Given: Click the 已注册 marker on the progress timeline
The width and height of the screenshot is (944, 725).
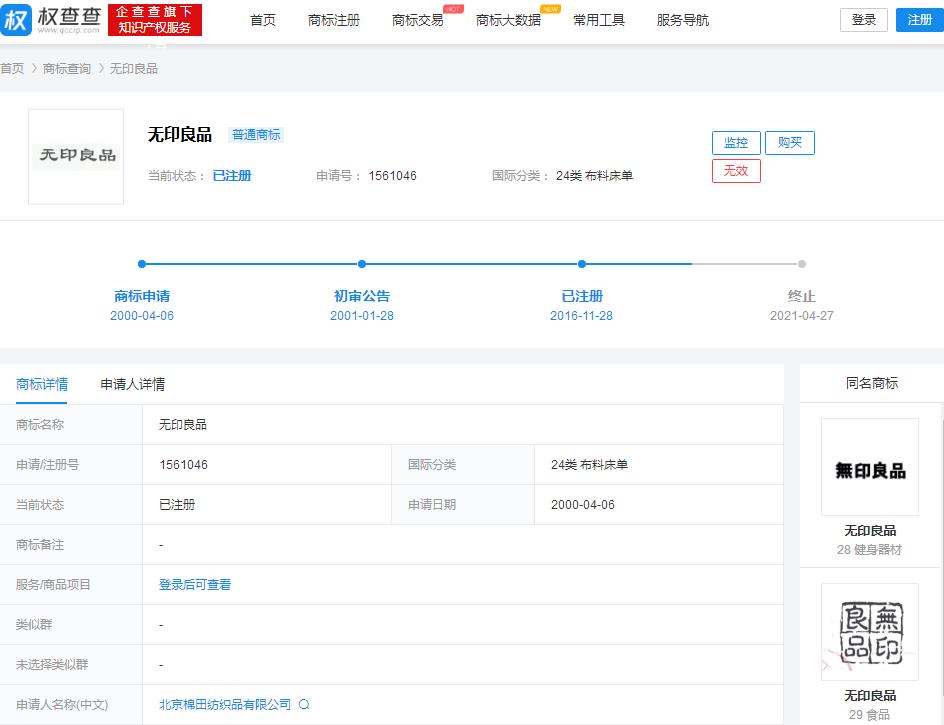Looking at the screenshot, I should (x=581, y=264).
